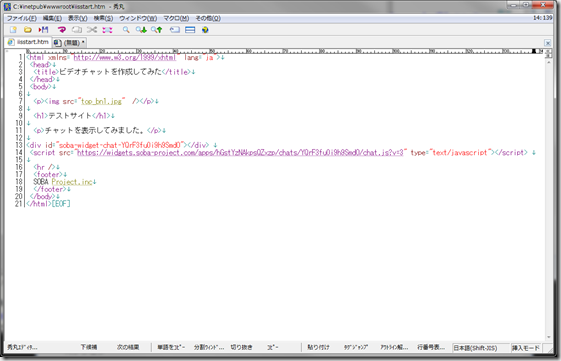
Task: Click the pink paste icon in toolbar
Action: tap(107, 30)
